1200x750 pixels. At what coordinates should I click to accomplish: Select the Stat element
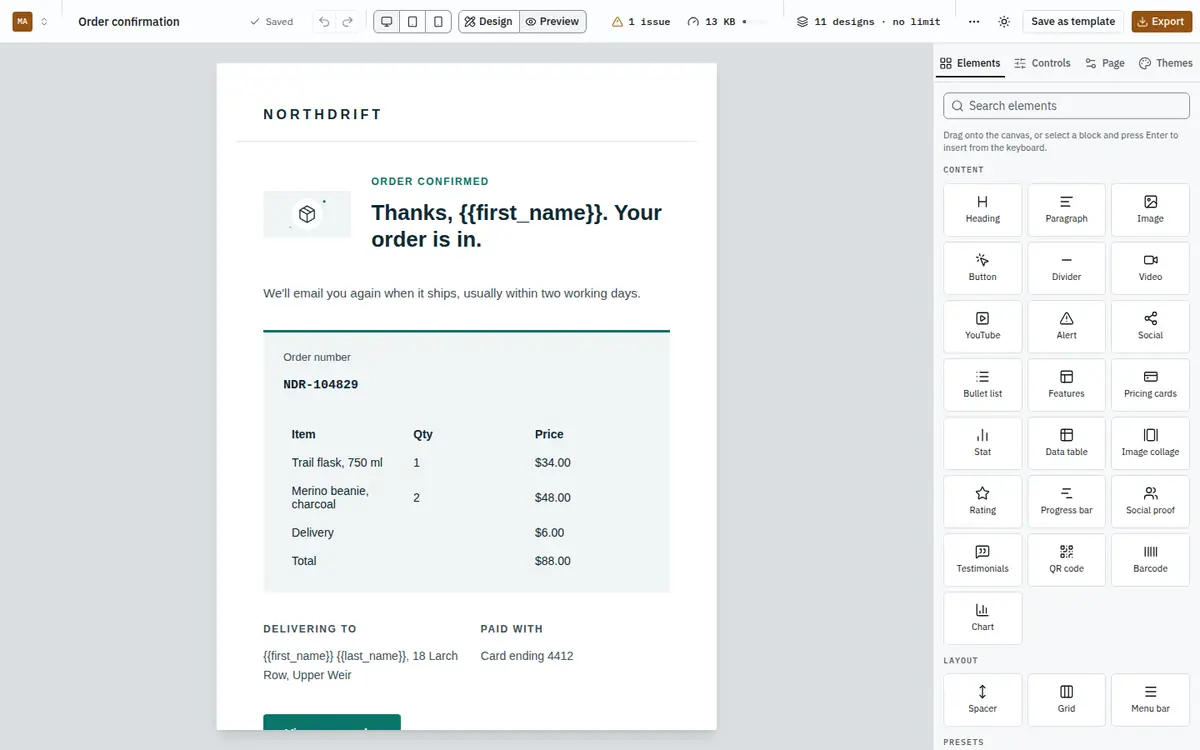coord(983,443)
